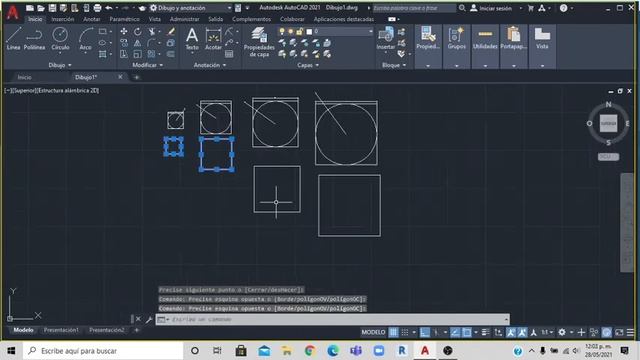Click the Undo arrow
This screenshot has width=640, height=360.
(x=109, y=8)
